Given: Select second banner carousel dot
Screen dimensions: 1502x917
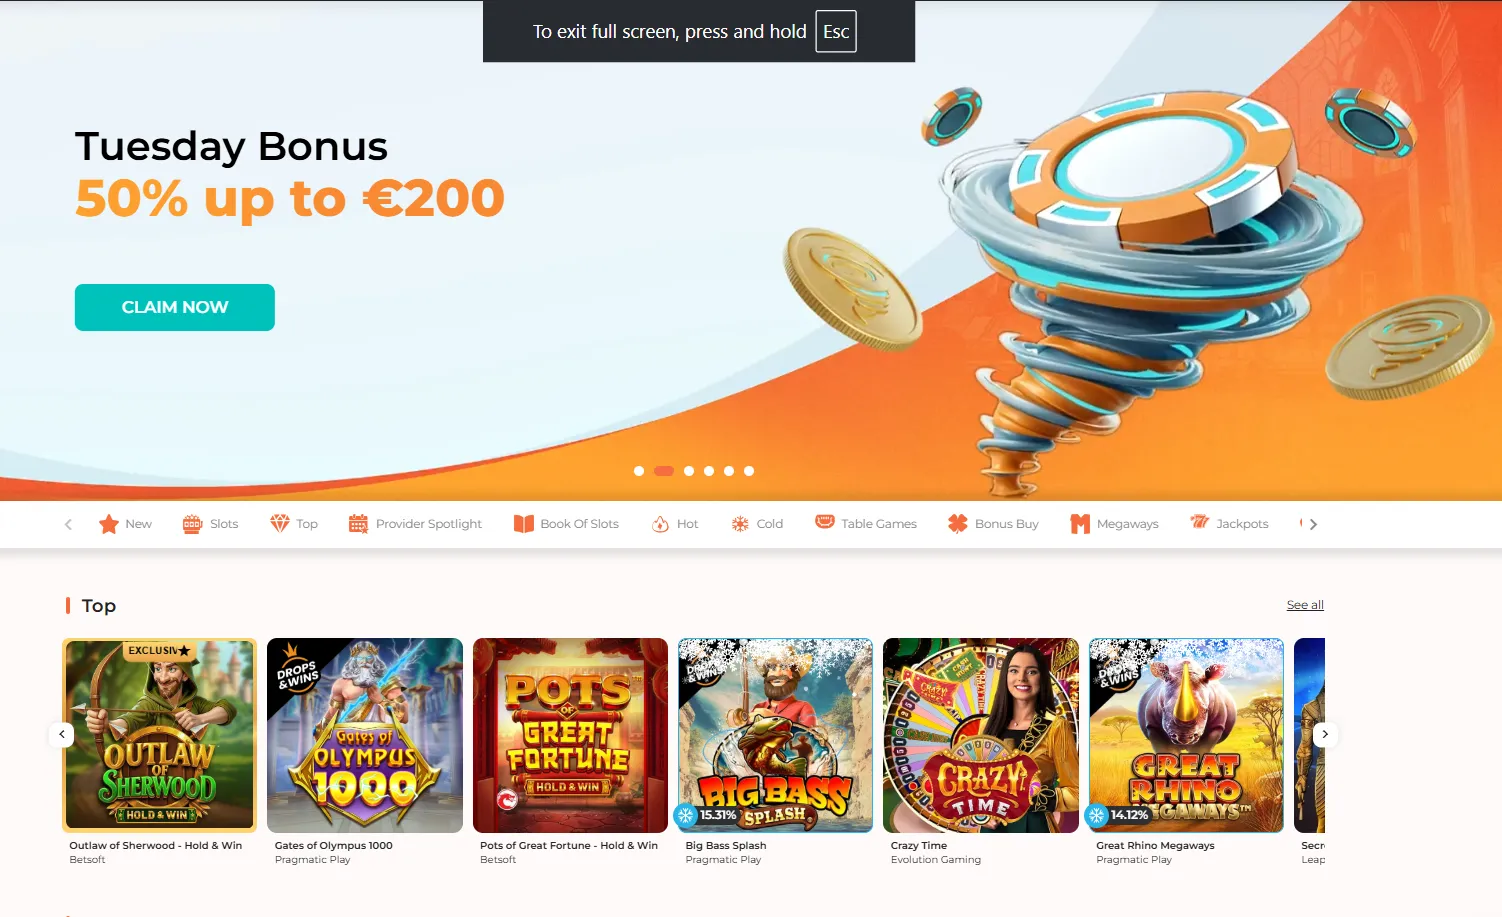Looking at the screenshot, I should coord(664,471).
